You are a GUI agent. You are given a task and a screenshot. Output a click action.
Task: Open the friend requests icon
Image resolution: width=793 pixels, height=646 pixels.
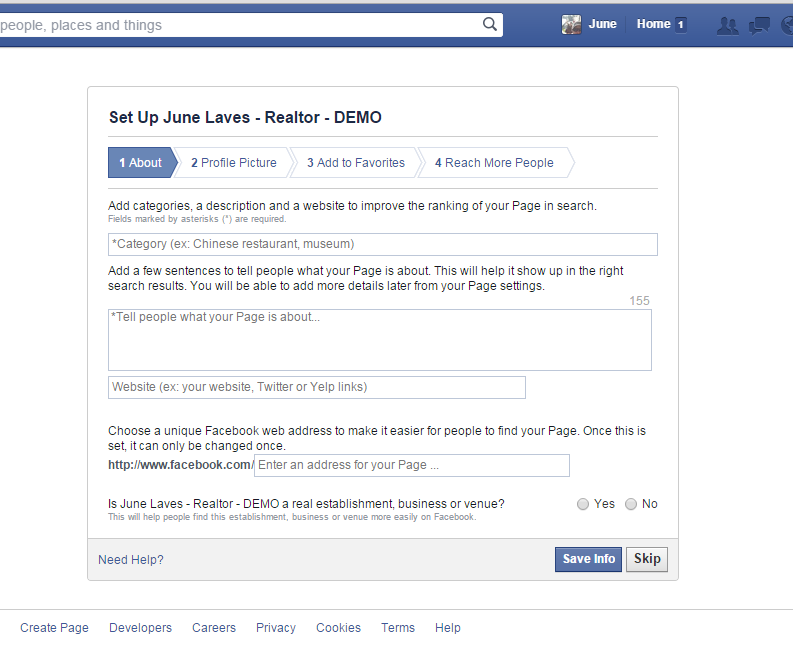coord(728,25)
